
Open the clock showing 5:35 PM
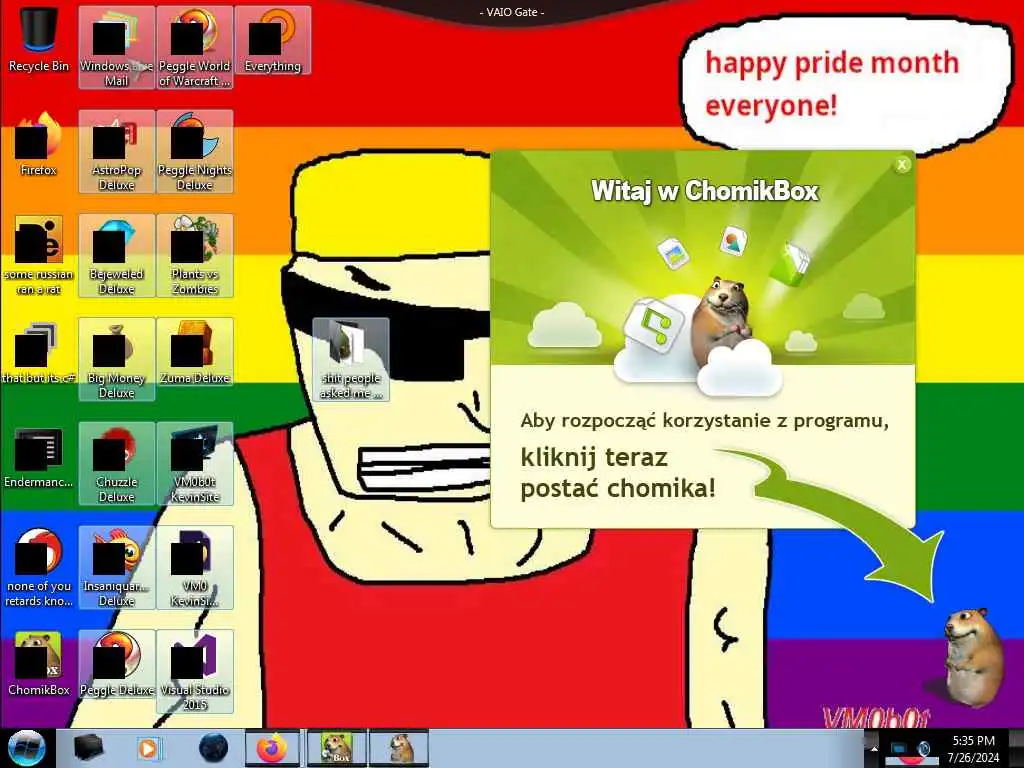click(x=973, y=748)
